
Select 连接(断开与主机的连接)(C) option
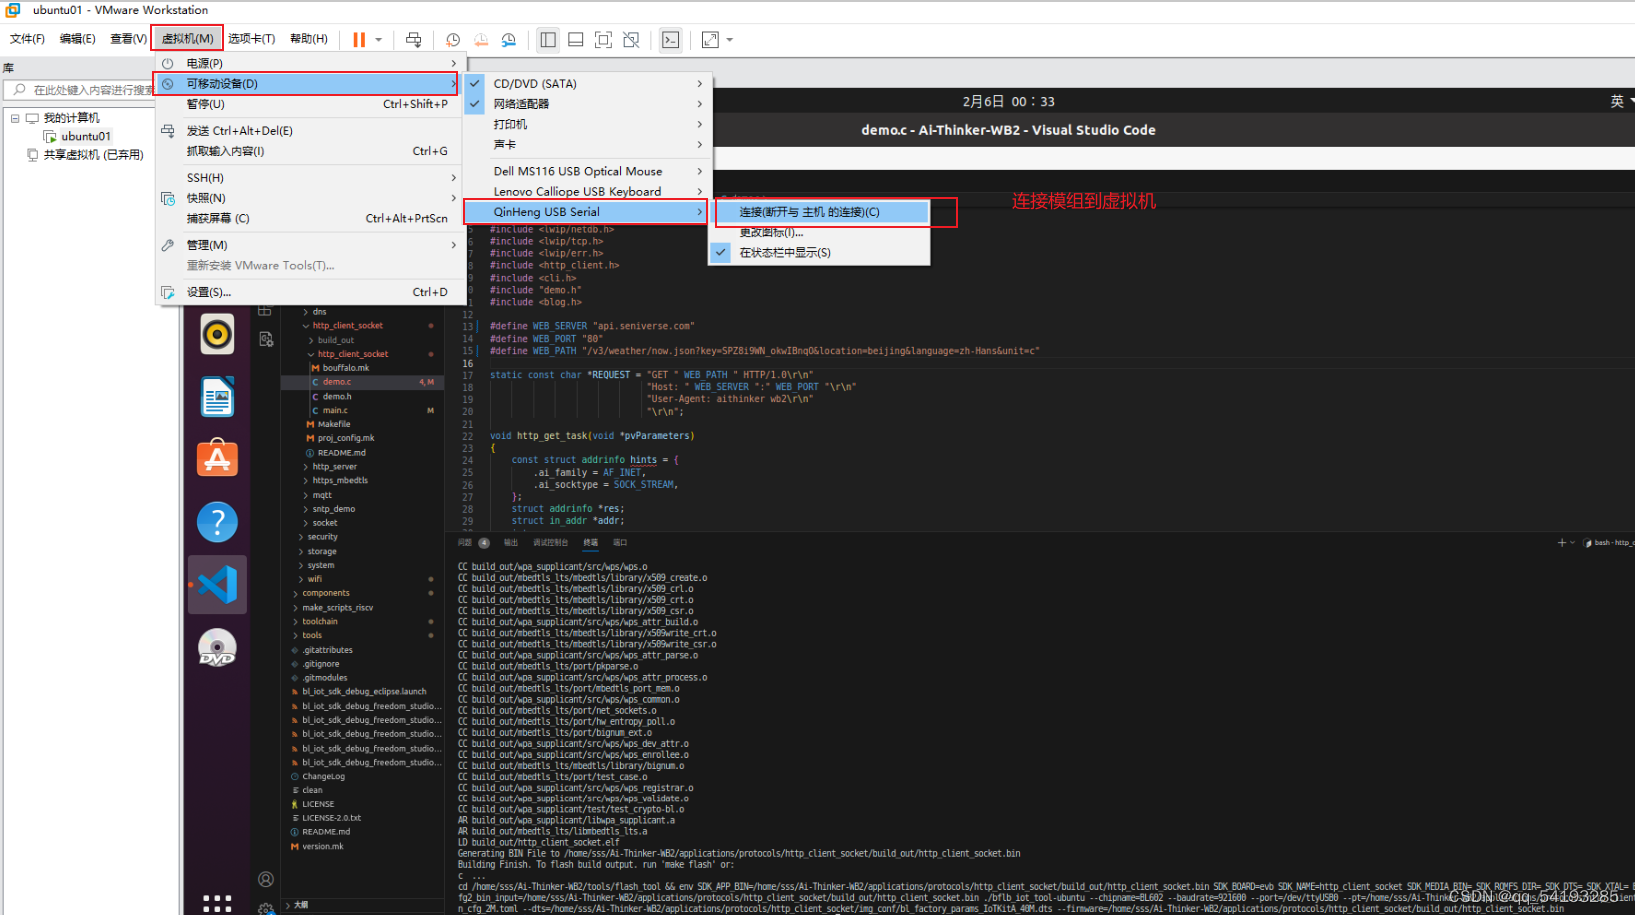coord(820,212)
